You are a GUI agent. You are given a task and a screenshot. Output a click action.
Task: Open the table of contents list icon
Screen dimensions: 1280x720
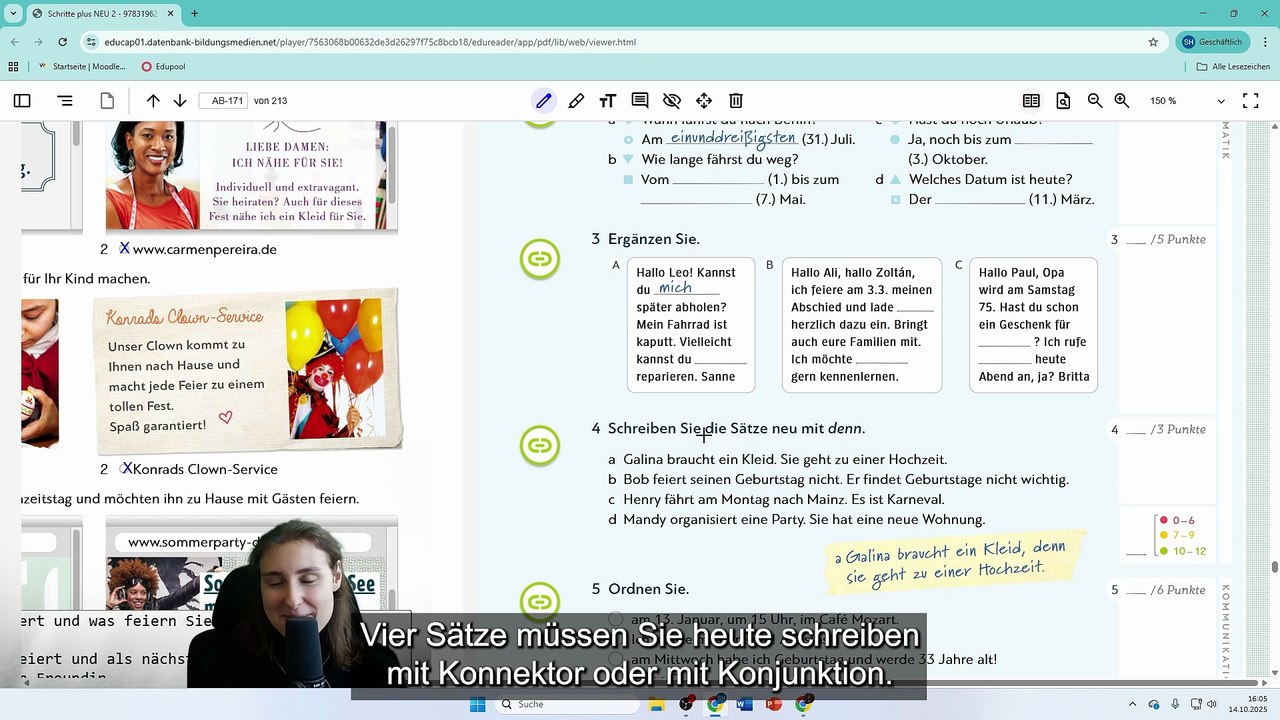tap(65, 101)
